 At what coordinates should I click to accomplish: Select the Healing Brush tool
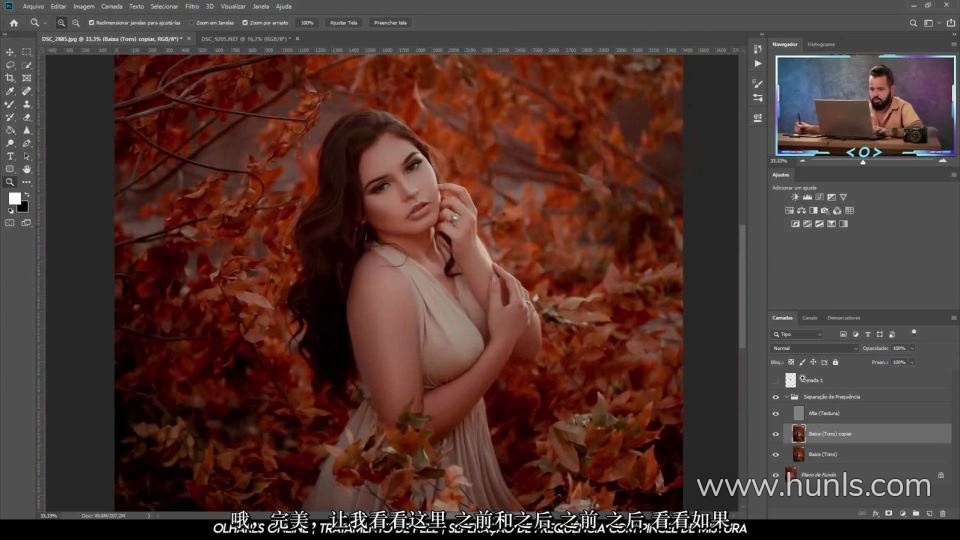[x=26, y=91]
